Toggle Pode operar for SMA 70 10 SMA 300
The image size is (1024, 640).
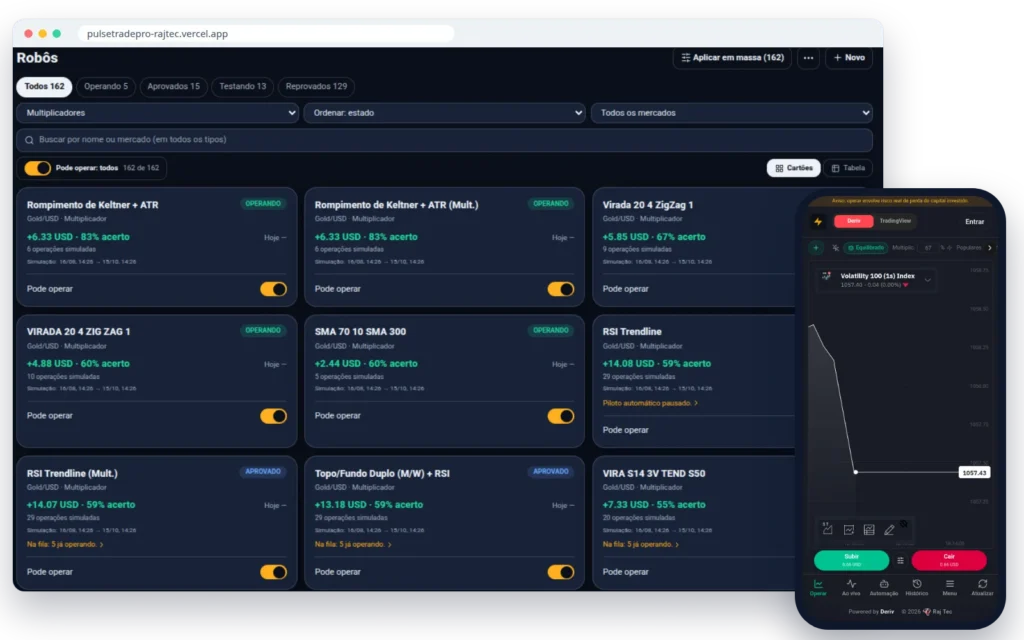click(560, 415)
